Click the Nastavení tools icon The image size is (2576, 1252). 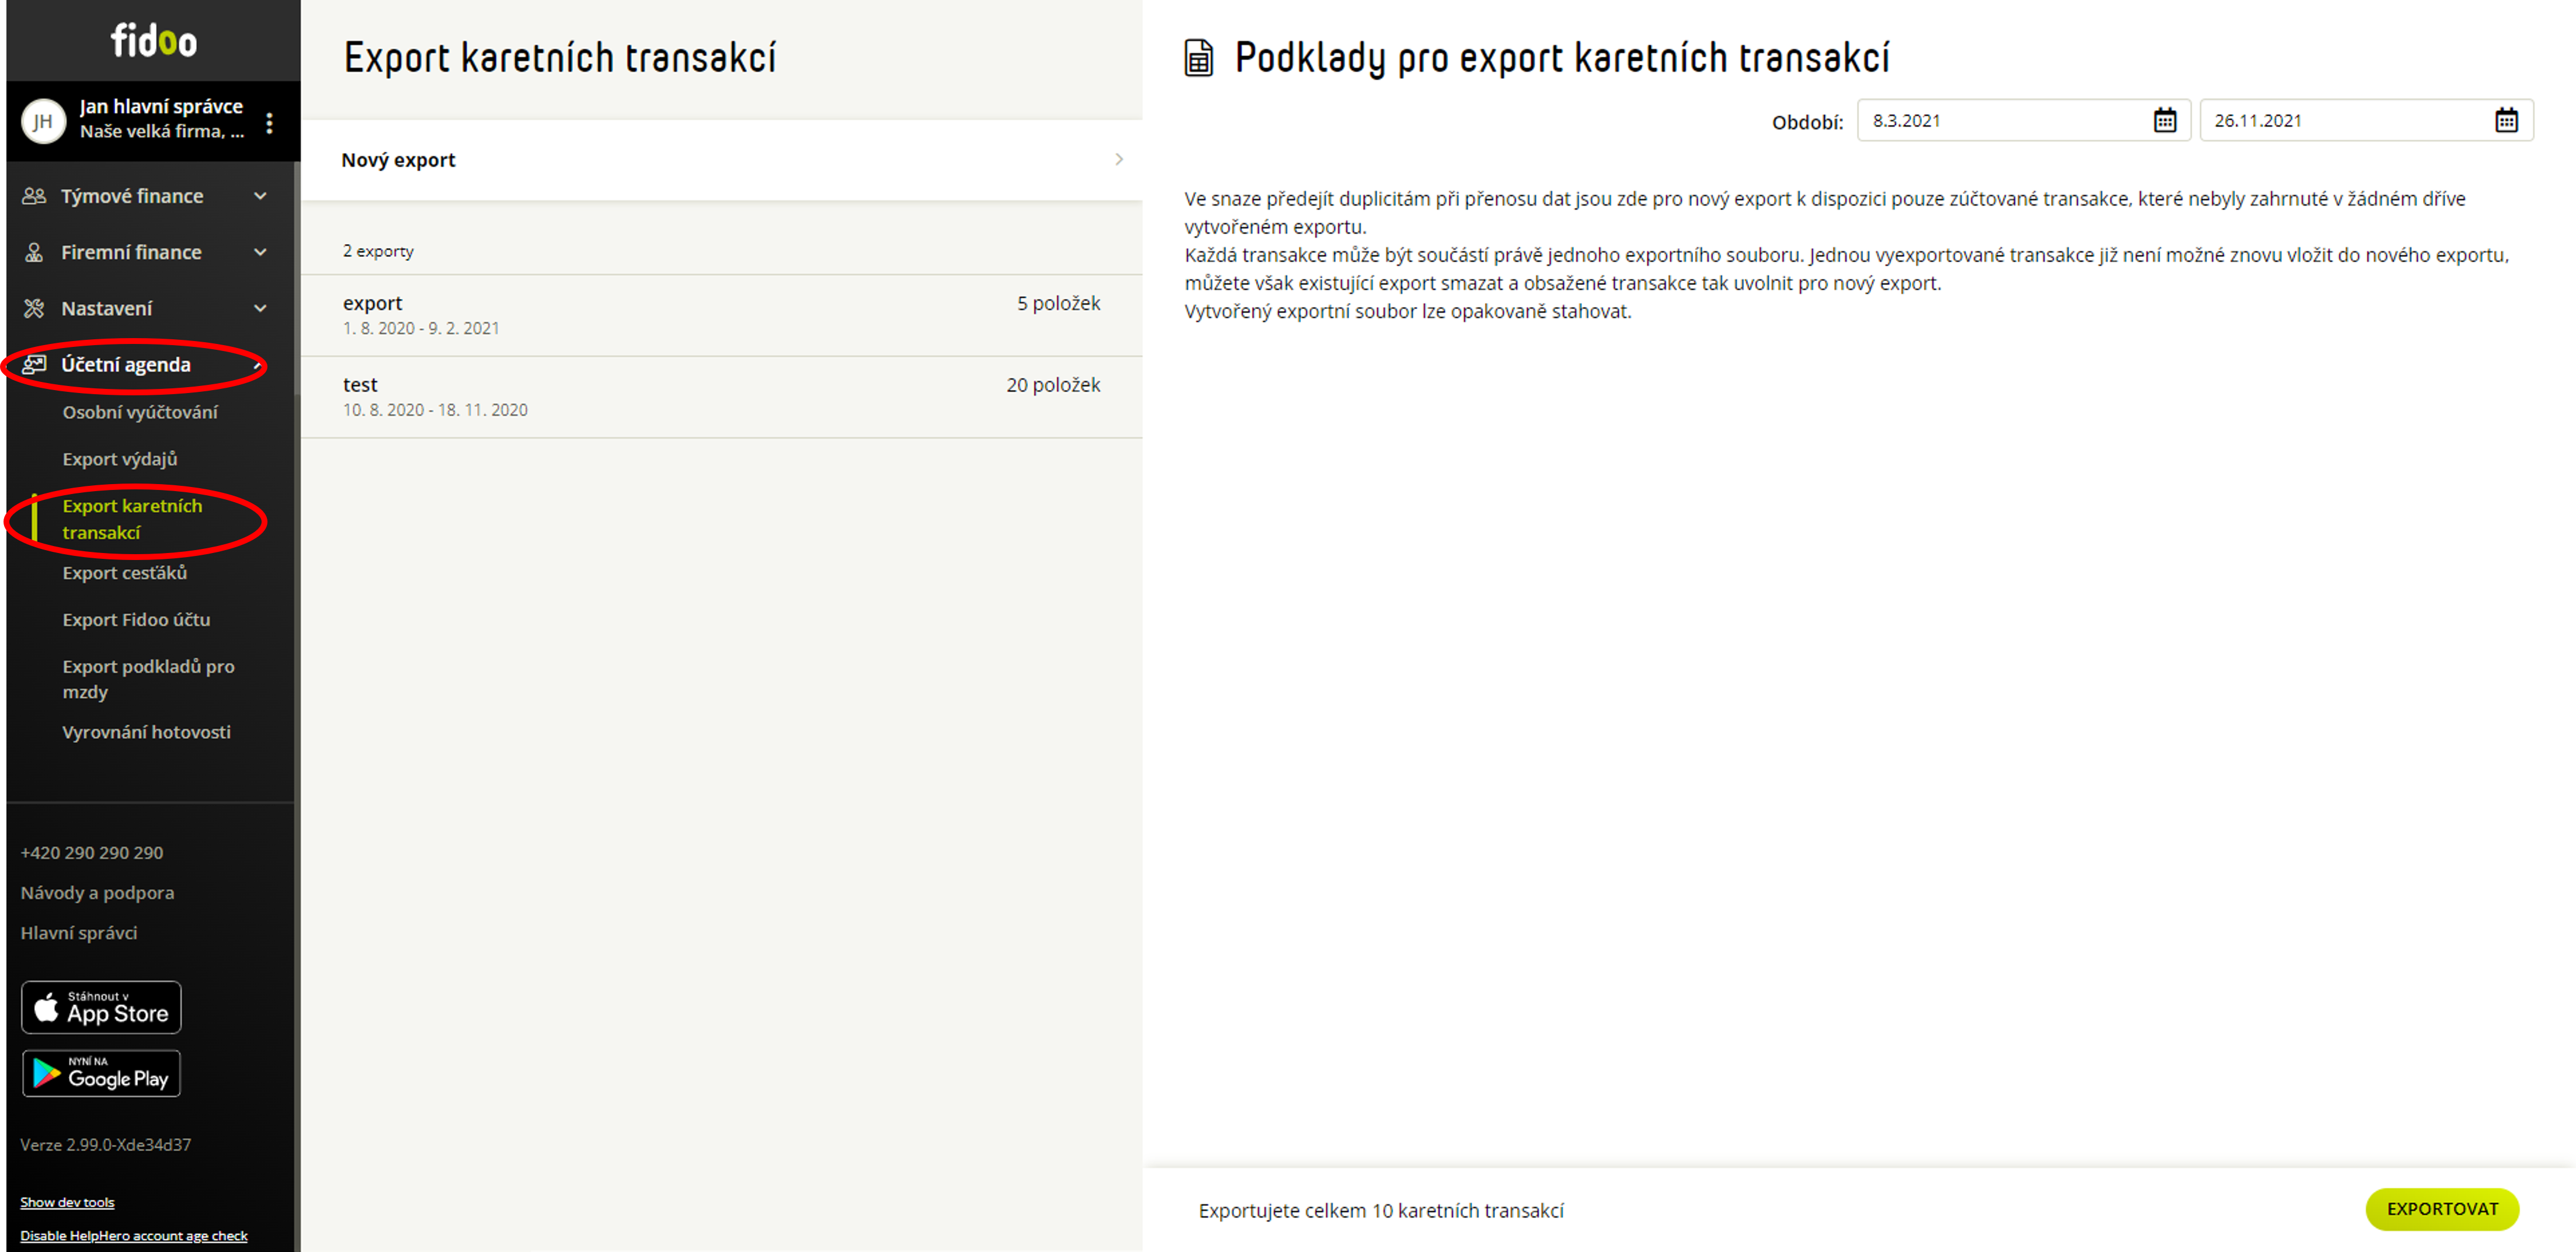[x=34, y=308]
